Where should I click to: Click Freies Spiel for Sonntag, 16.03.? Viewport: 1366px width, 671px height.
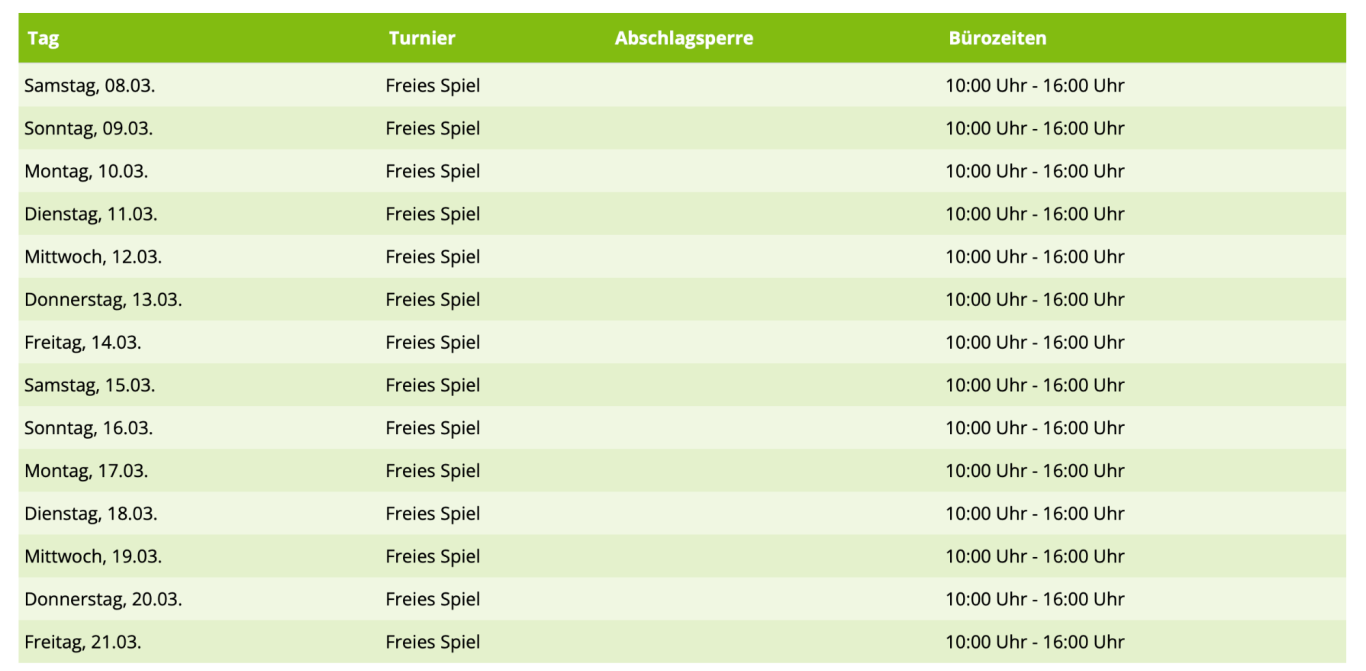click(x=433, y=428)
